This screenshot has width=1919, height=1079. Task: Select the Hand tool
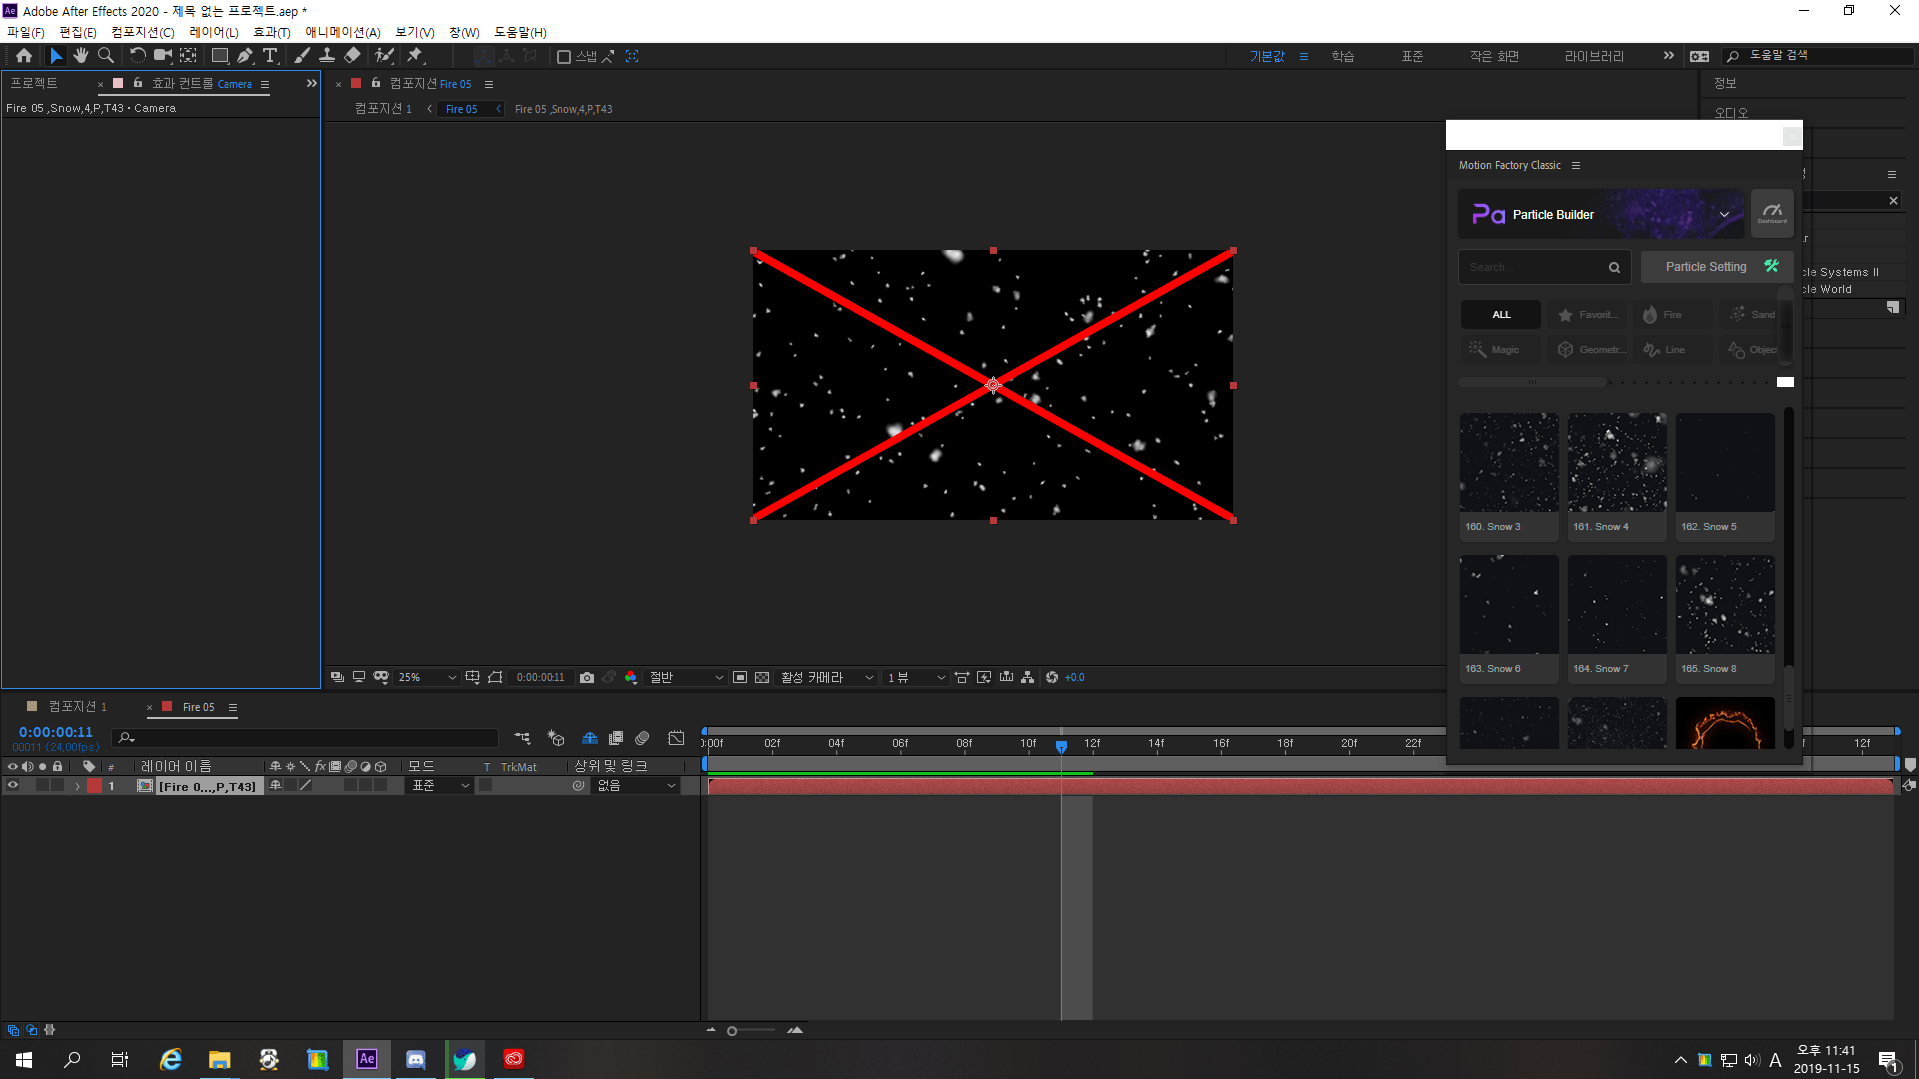tap(81, 55)
